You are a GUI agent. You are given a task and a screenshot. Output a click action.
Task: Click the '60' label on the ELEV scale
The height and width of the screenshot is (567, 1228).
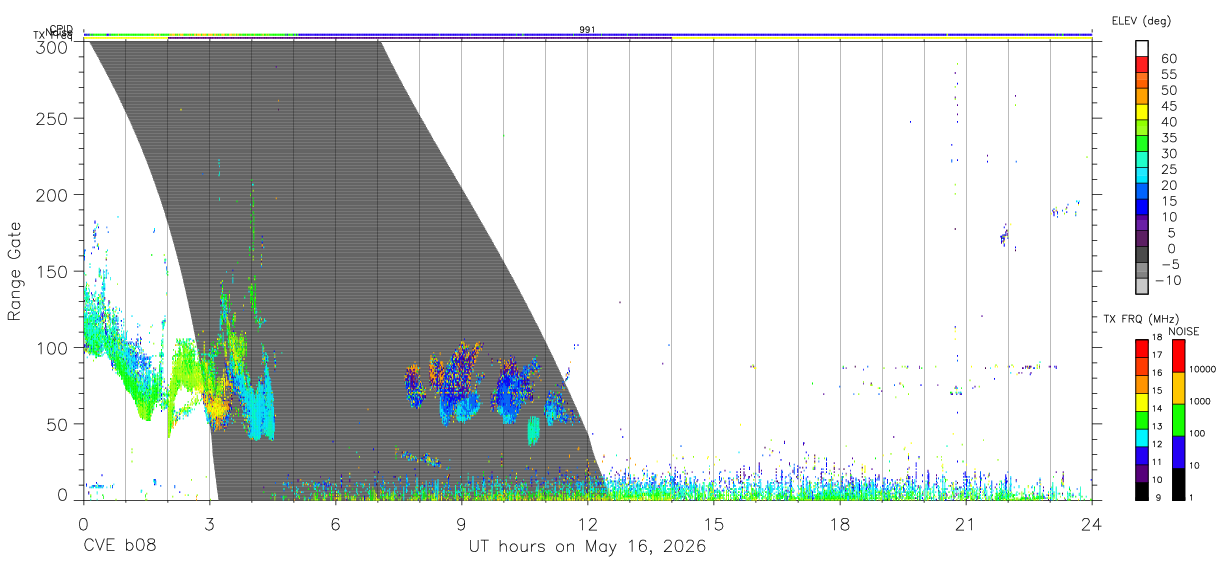[x=1167, y=59]
